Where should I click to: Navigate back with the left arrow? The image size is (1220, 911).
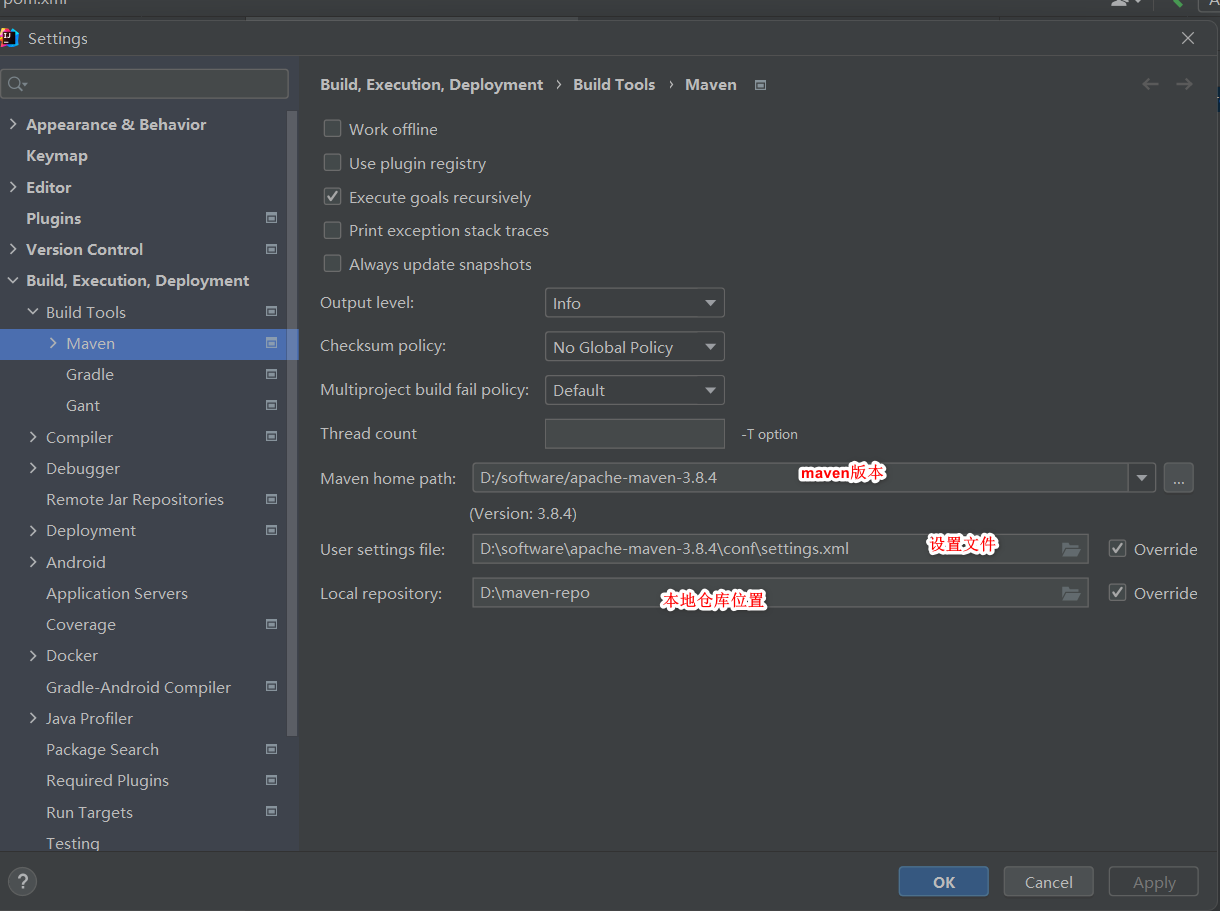pyautogui.click(x=1150, y=84)
